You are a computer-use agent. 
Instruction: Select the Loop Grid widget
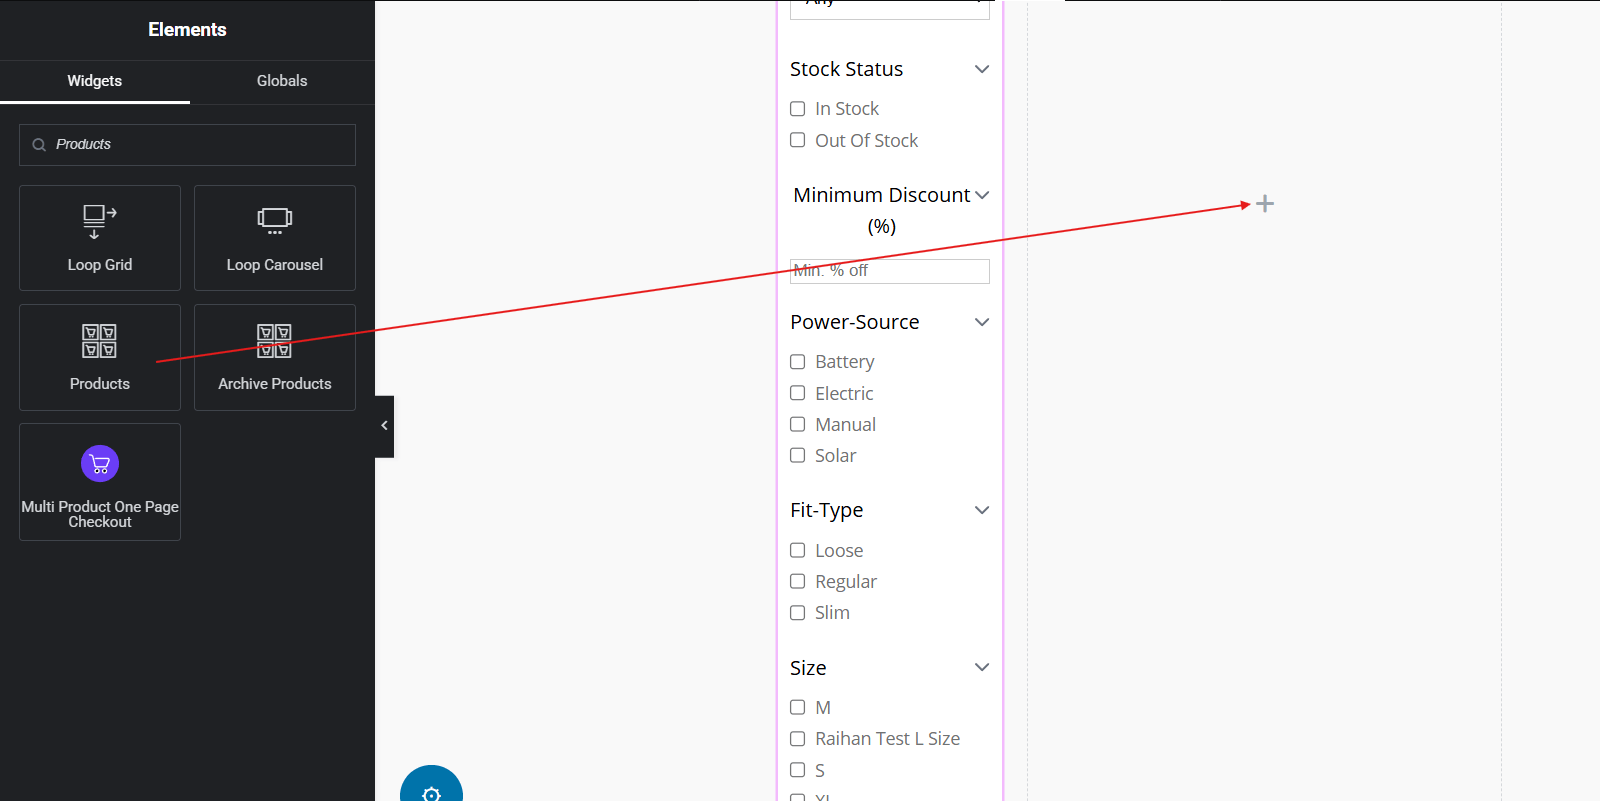[99, 238]
